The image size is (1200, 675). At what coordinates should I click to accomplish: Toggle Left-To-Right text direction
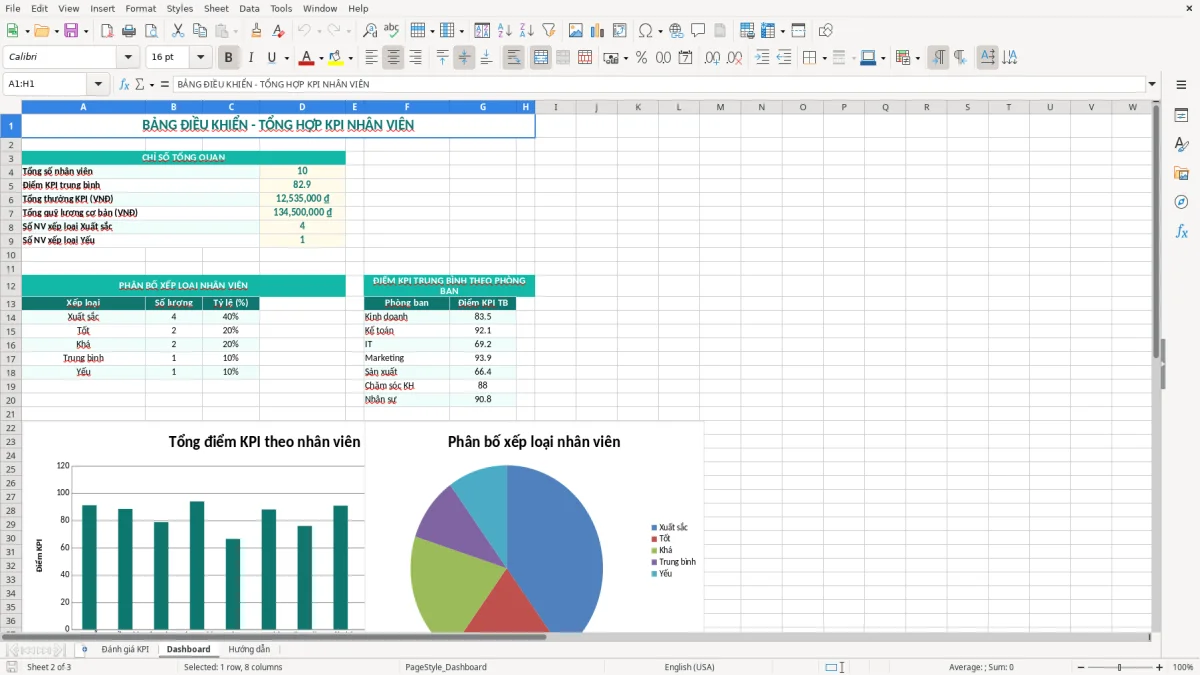coord(937,58)
